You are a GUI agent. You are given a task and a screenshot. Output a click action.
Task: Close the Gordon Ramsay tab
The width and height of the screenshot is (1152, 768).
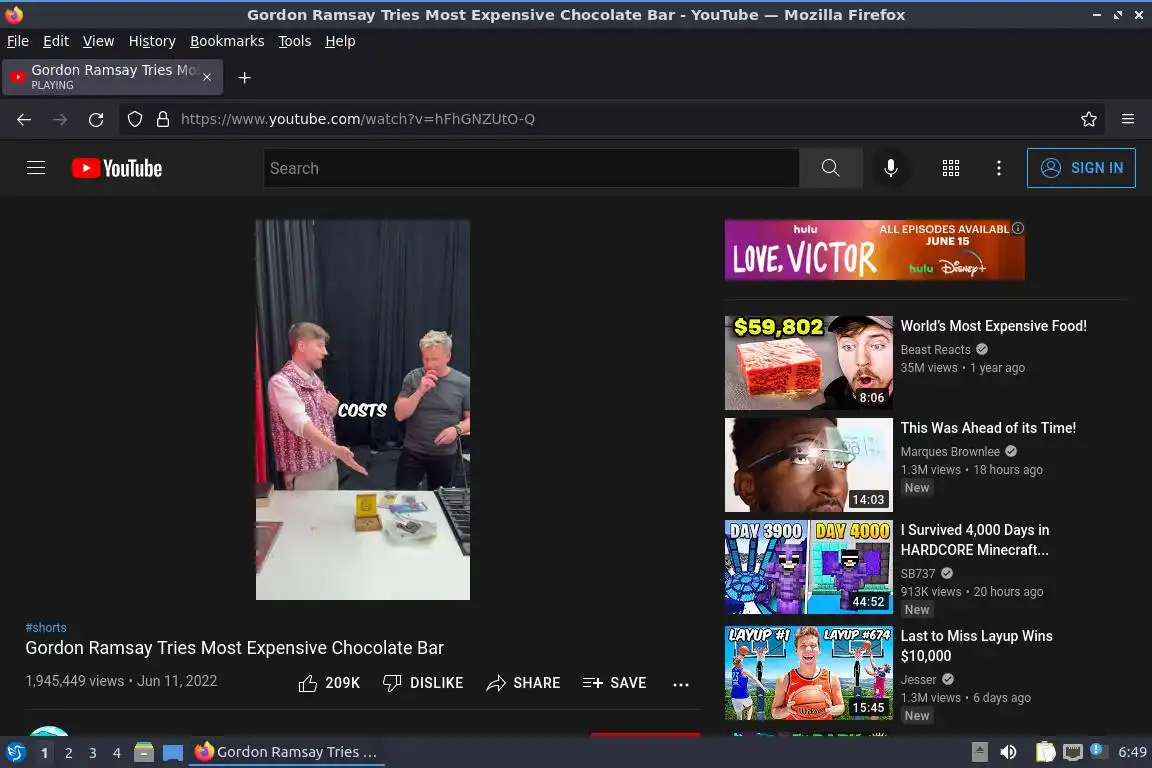point(207,77)
